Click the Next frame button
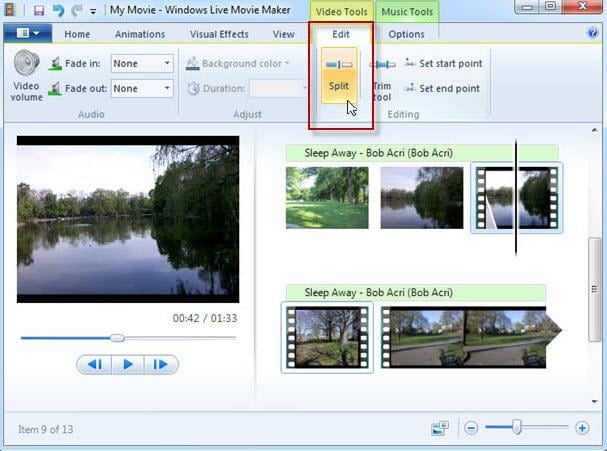Screen dimensions: 607x451 pyautogui.click(x=161, y=364)
